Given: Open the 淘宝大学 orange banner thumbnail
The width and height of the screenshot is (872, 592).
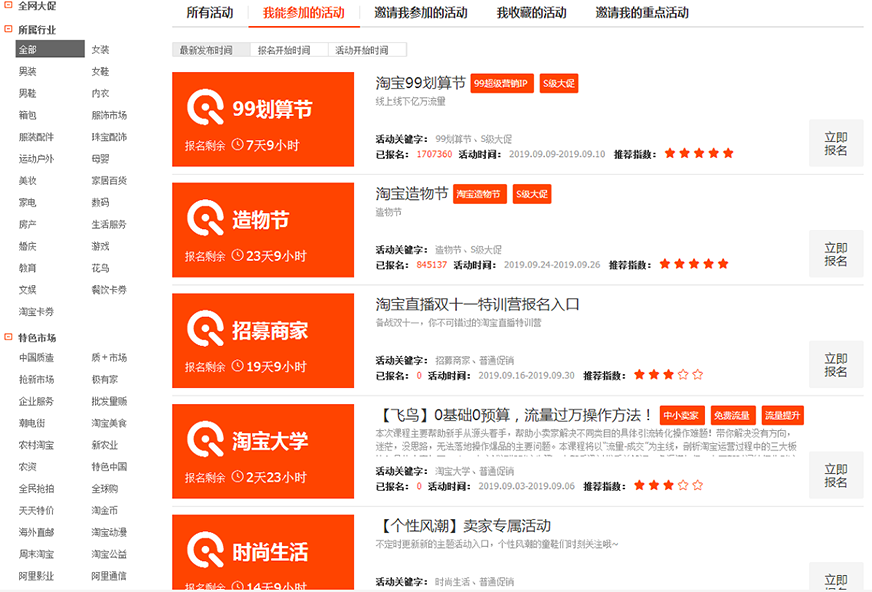Looking at the screenshot, I should point(263,451).
